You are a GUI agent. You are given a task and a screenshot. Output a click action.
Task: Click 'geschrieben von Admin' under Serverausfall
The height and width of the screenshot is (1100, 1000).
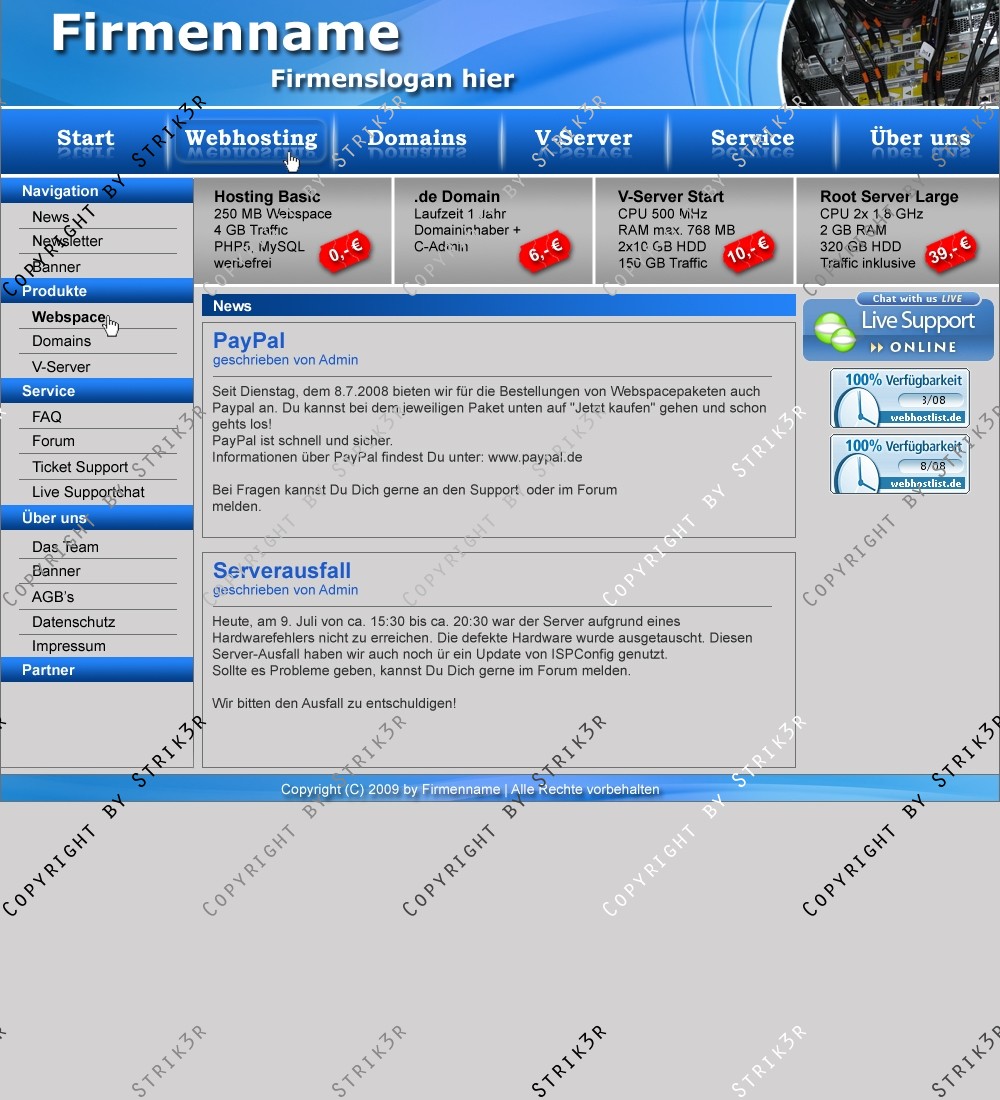click(286, 590)
